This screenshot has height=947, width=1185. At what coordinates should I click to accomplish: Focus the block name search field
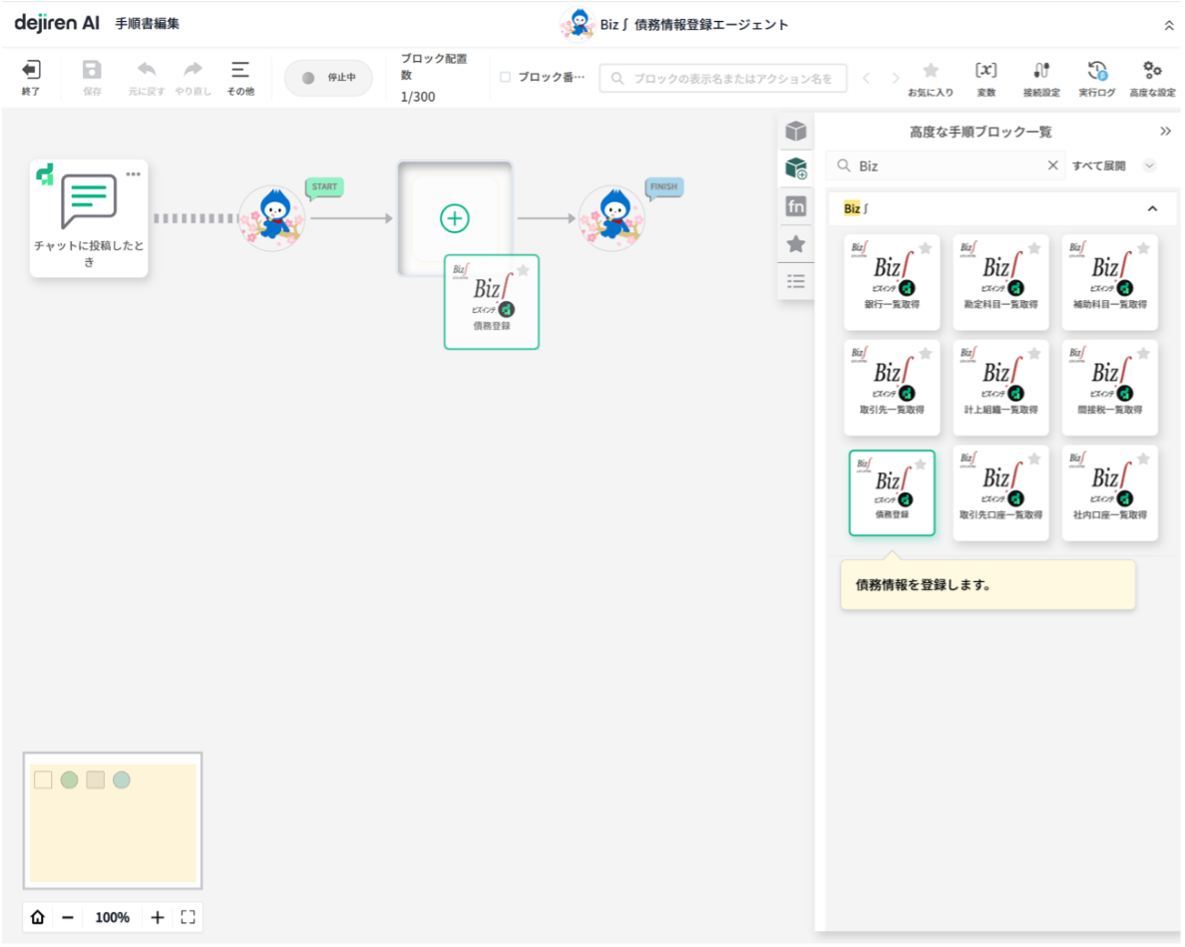click(722, 78)
